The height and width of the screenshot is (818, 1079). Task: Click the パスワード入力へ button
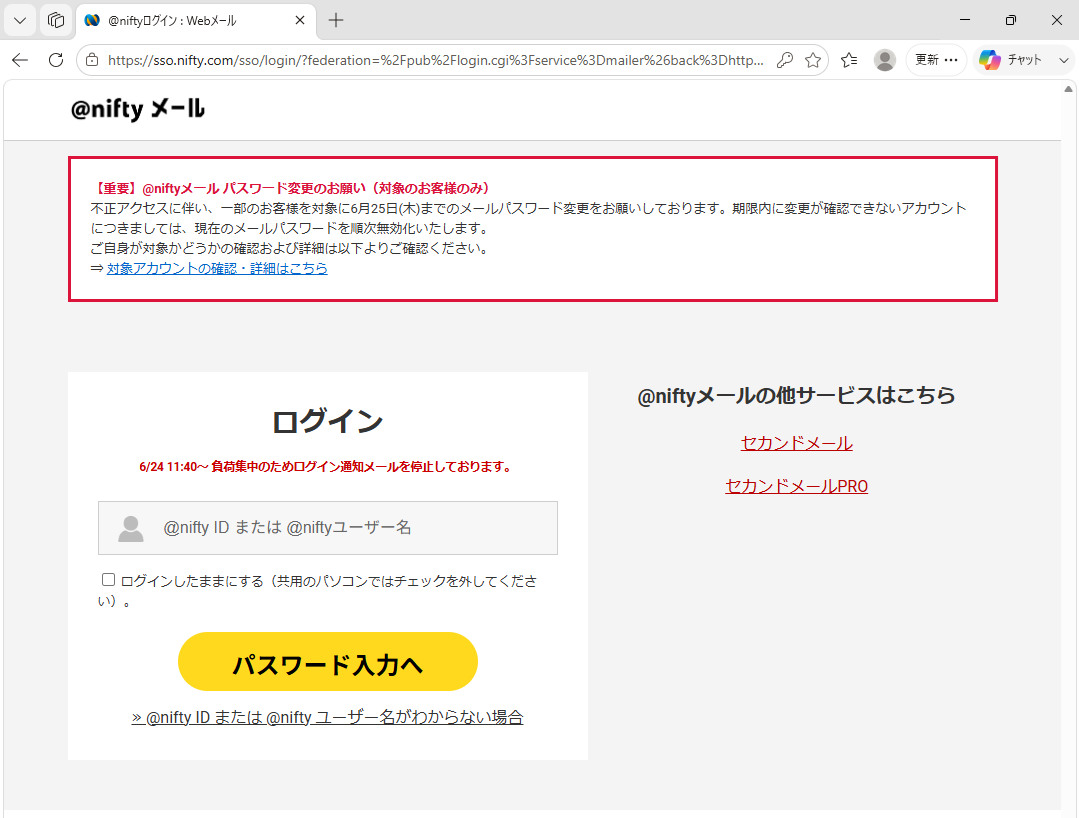click(x=328, y=662)
